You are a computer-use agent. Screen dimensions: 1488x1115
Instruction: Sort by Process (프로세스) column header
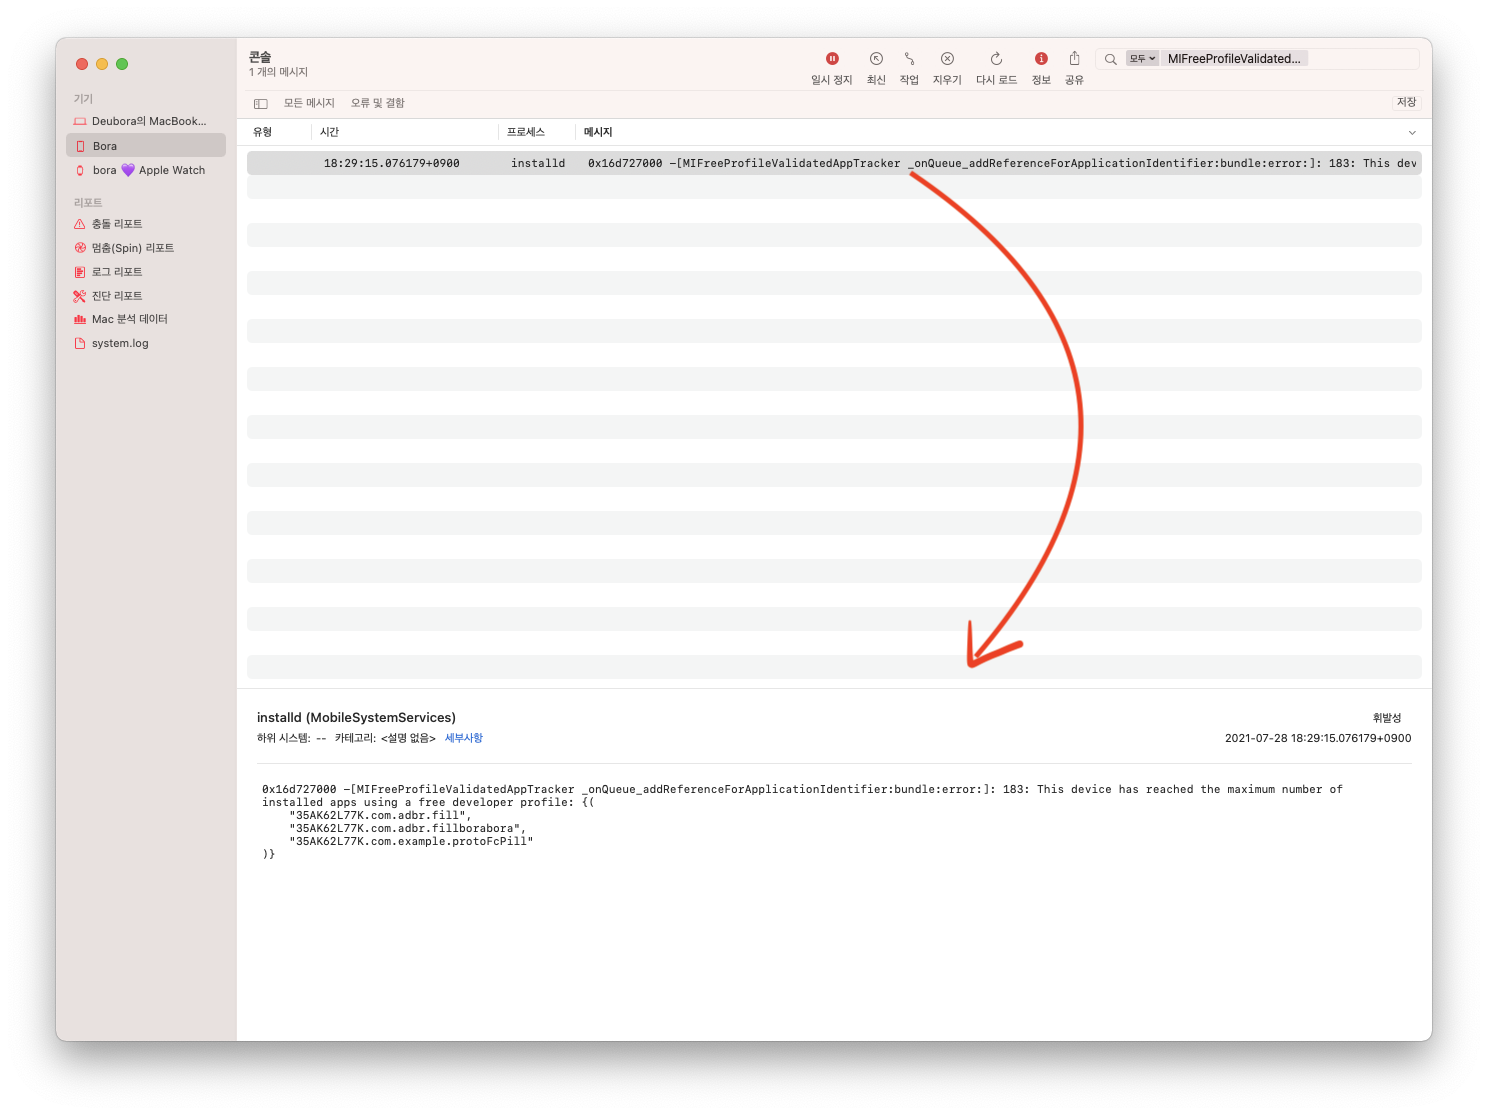point(526,132)
